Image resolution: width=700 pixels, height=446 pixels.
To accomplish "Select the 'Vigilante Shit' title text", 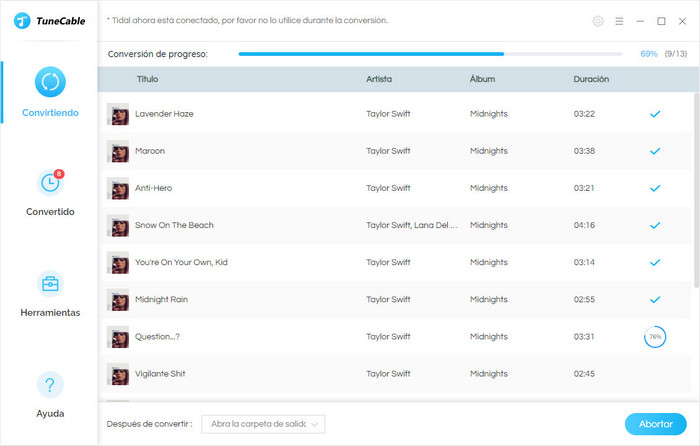I will click(160, 374).
